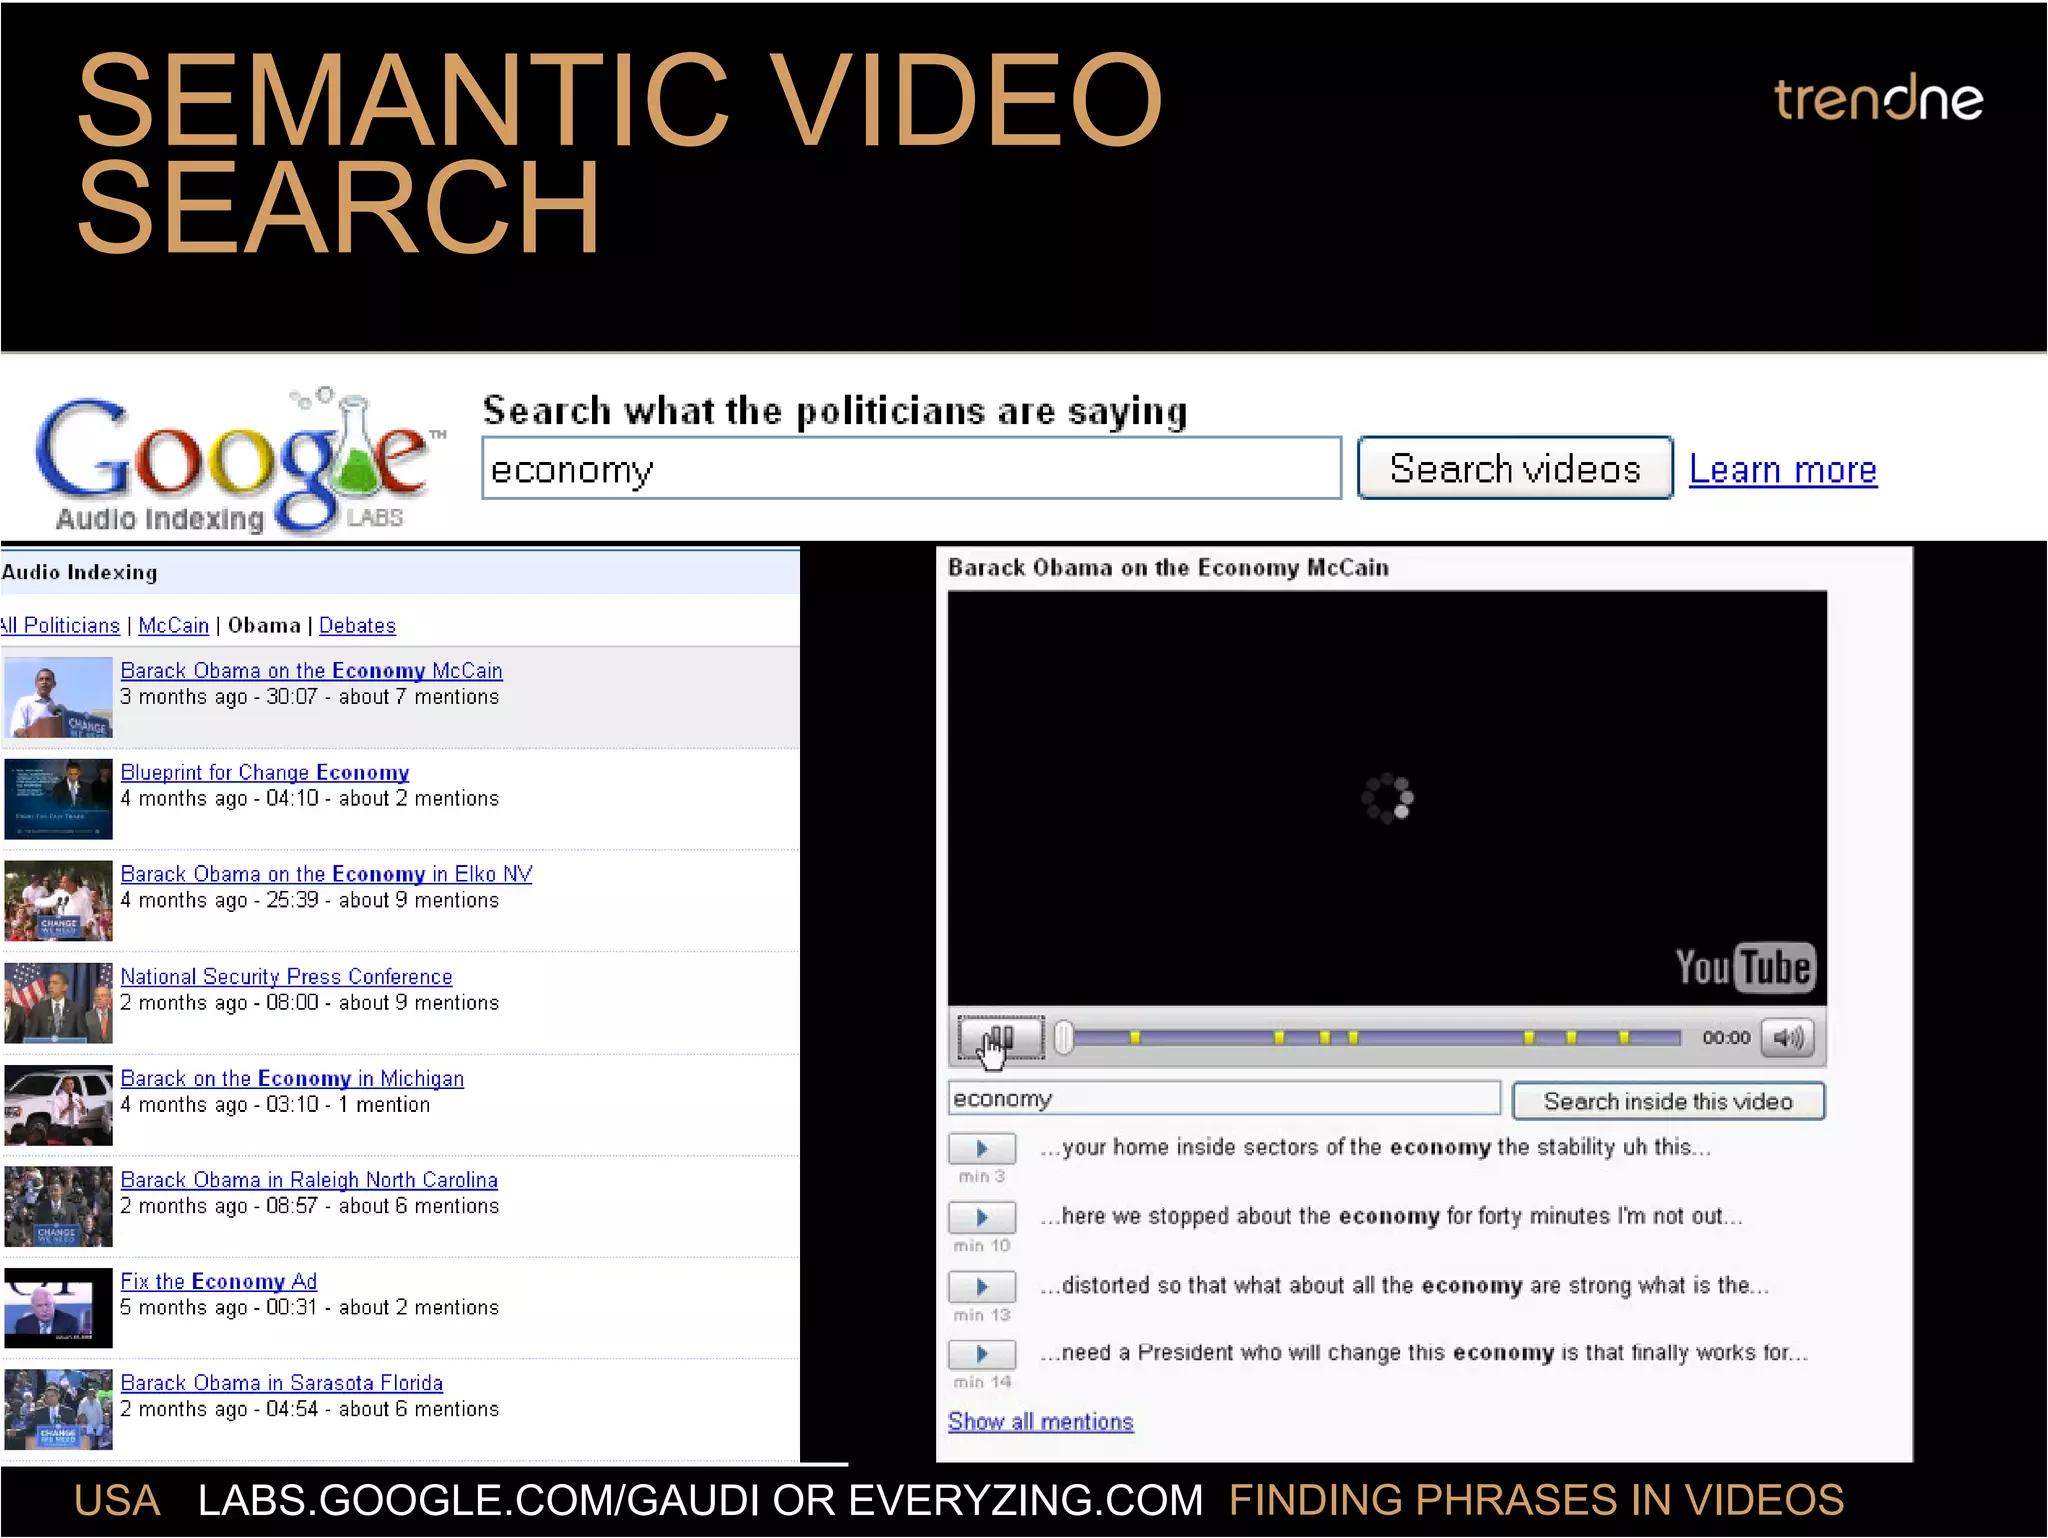This screenshot has height=1538, width=2048.
Task: Mute audio using the speaker icon
Action: click(x=1788, y=1038)
